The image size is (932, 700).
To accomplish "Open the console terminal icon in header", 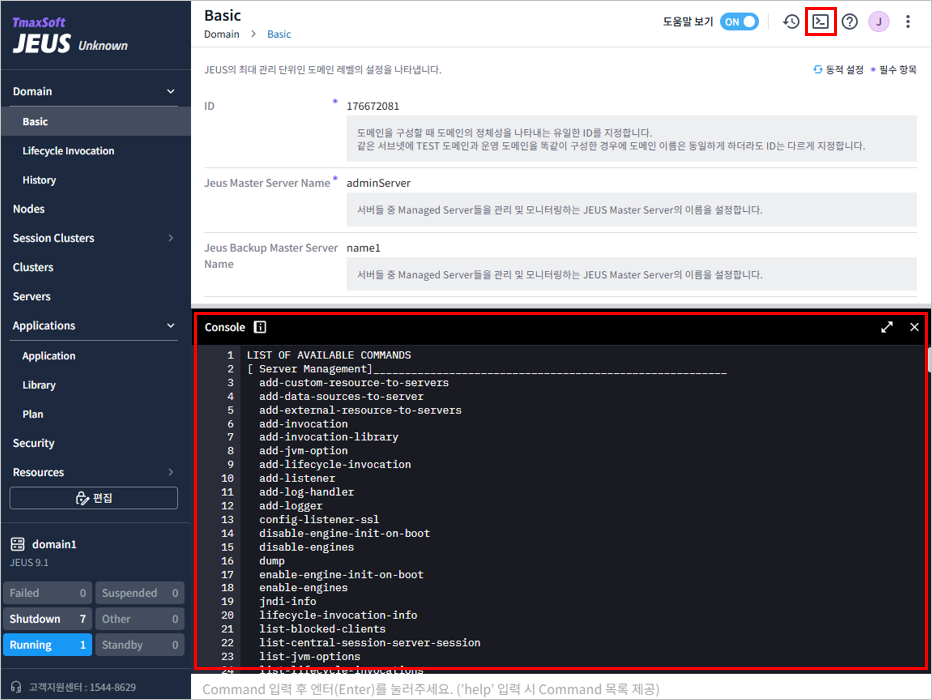I will (x=820, y=21).
